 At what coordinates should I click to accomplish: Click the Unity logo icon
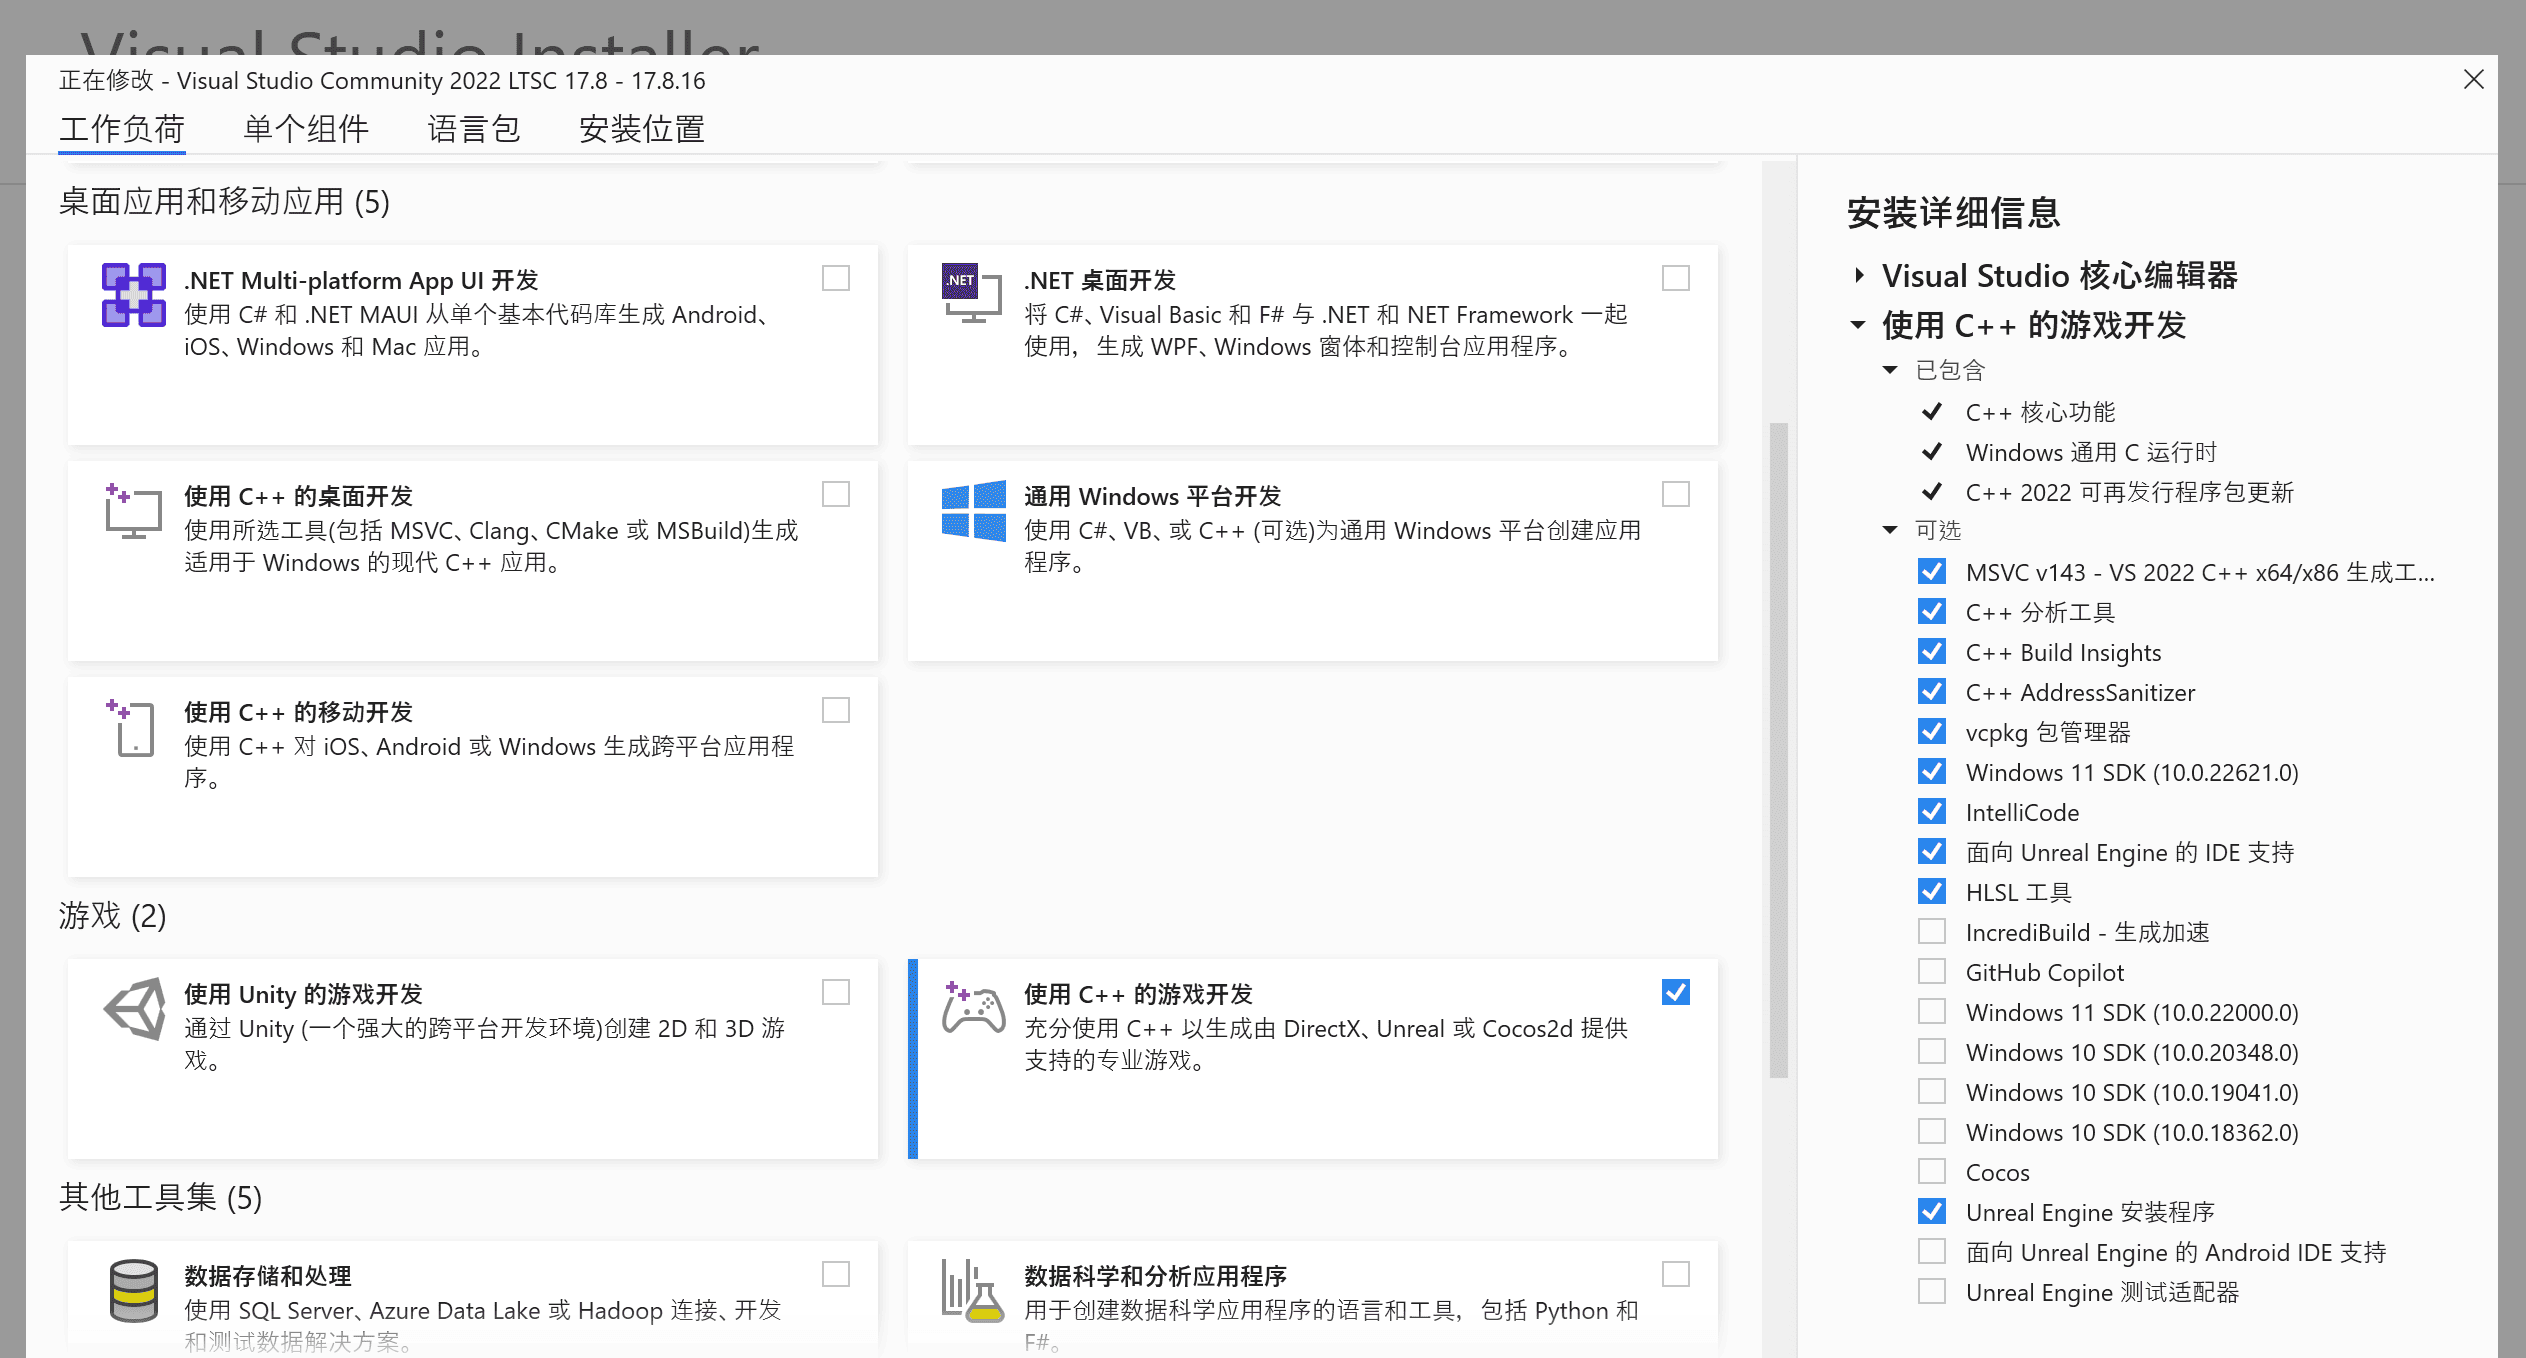135,1008
